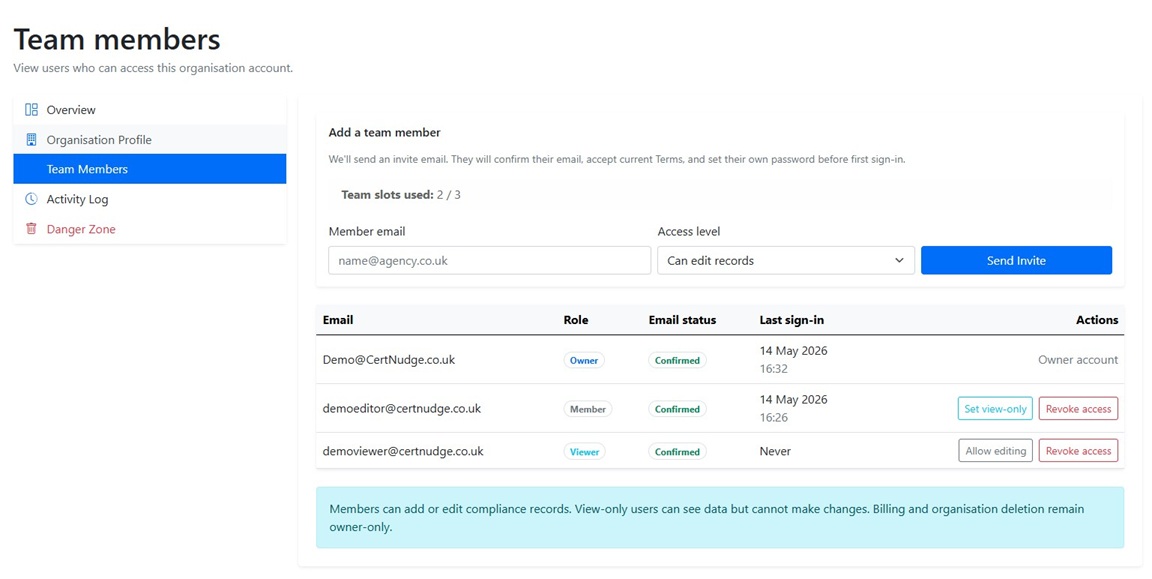Click the 'Team slots used: 2 / 3' text

[401, 195]
